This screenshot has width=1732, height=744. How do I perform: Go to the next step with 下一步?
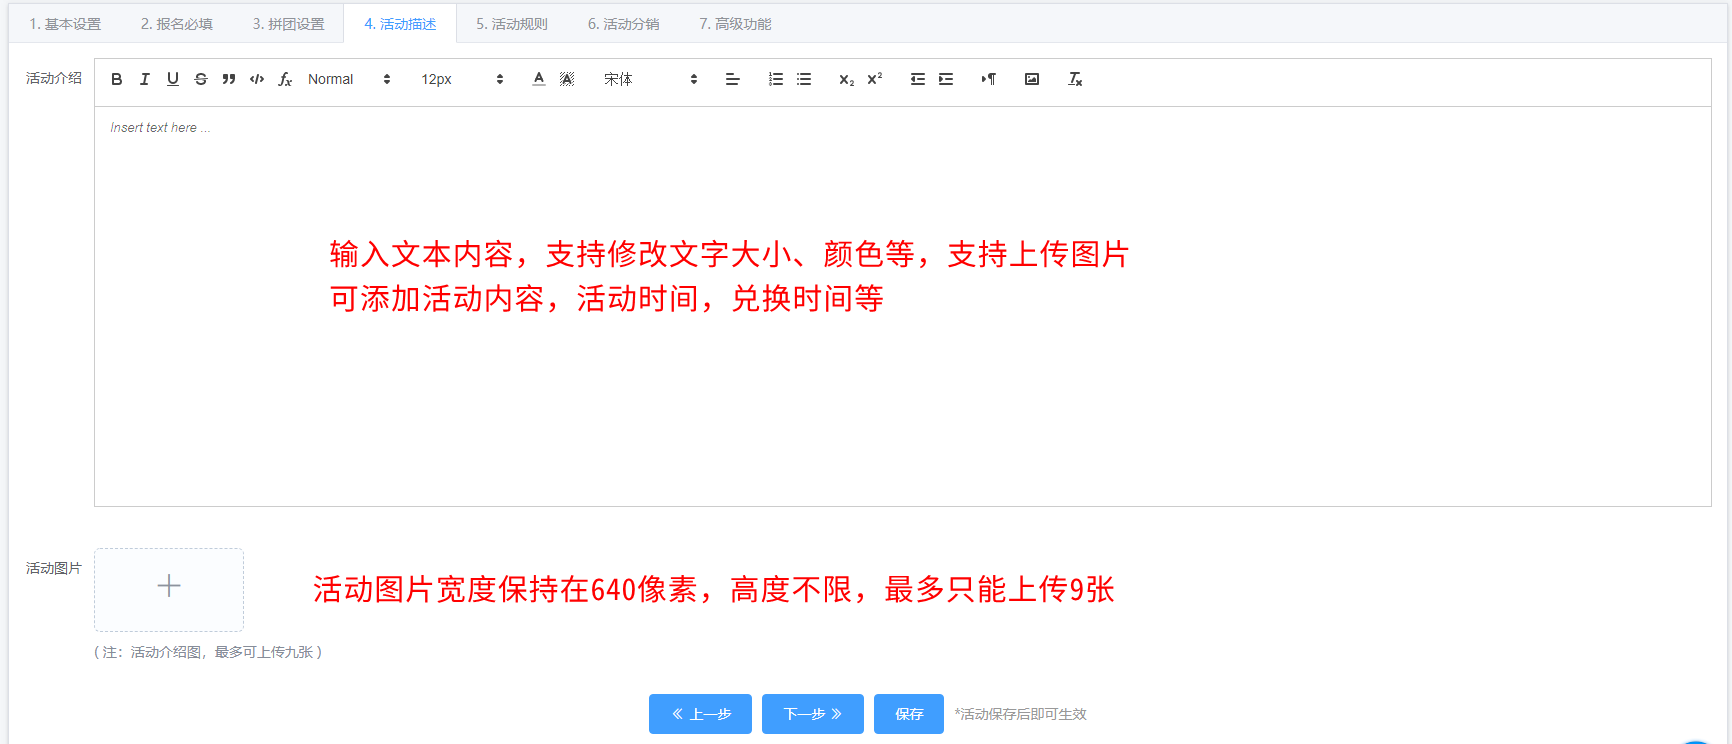pos(812,714)
